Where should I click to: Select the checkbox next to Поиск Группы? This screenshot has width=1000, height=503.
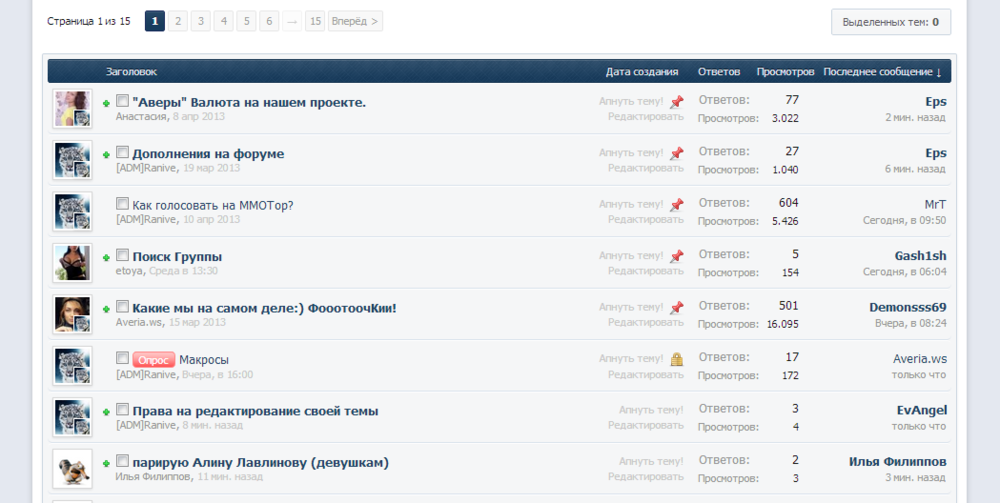coord(122,256)
